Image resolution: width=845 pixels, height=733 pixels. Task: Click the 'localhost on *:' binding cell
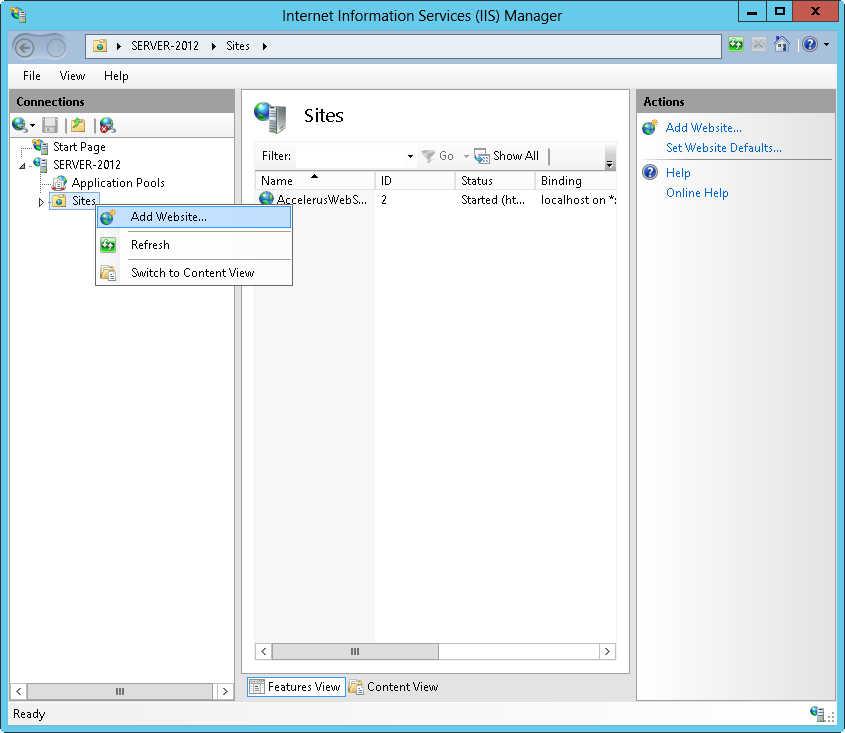pos(578,200)
